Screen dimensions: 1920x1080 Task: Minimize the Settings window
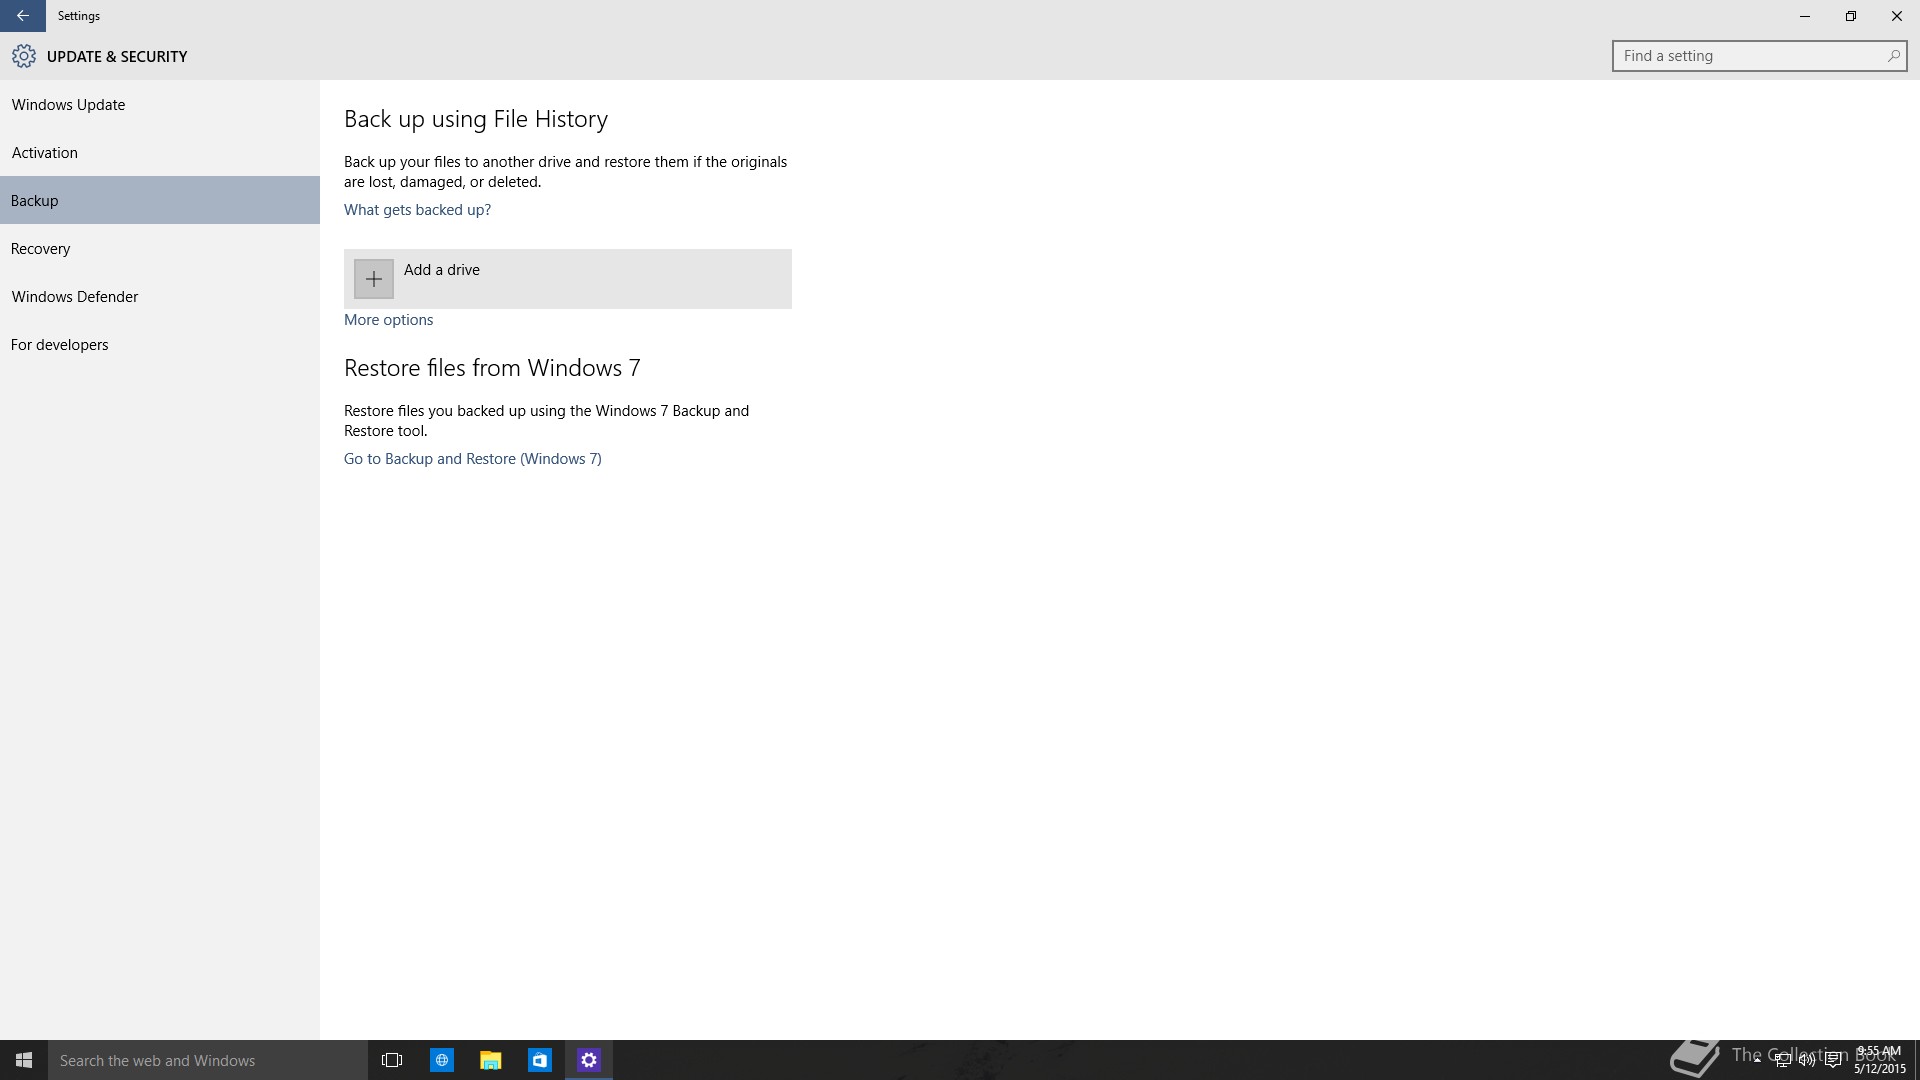[1805, 16]
